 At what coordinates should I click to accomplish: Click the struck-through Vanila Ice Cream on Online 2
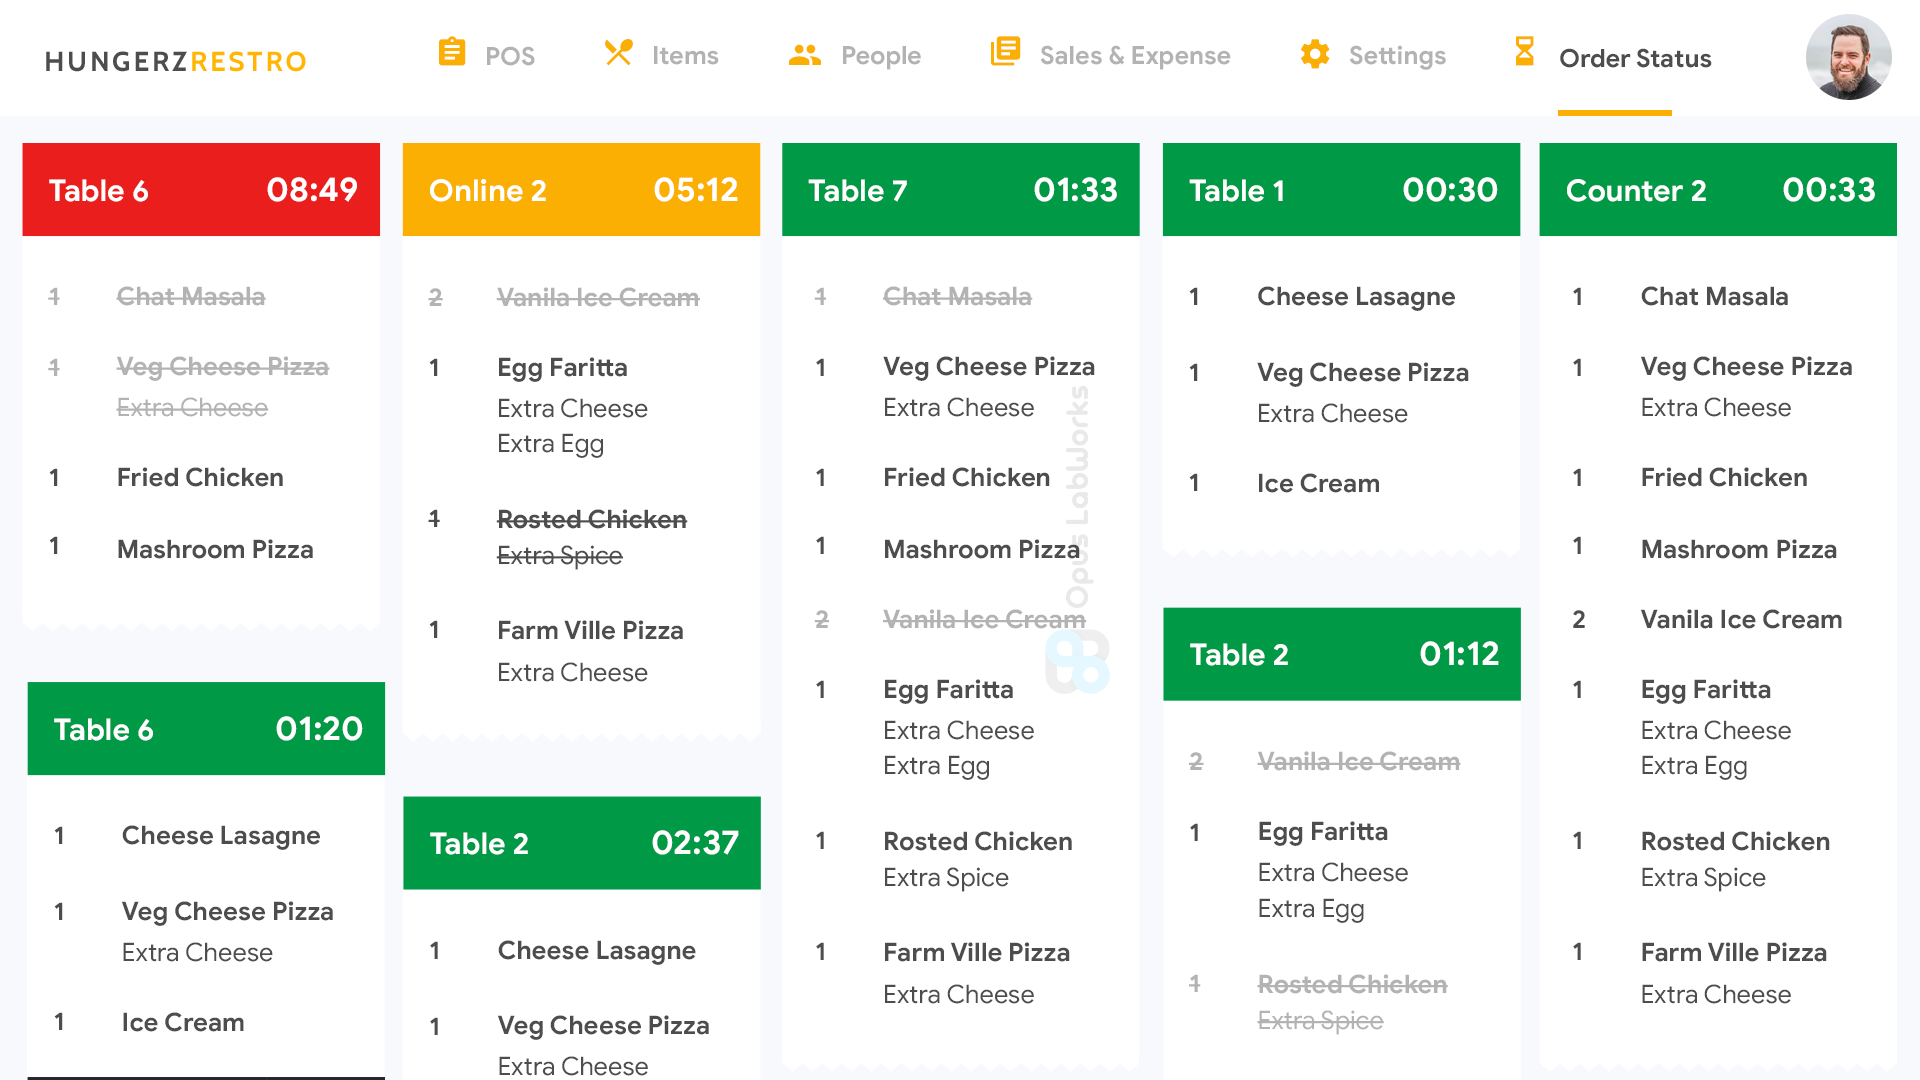pos(597,296)
